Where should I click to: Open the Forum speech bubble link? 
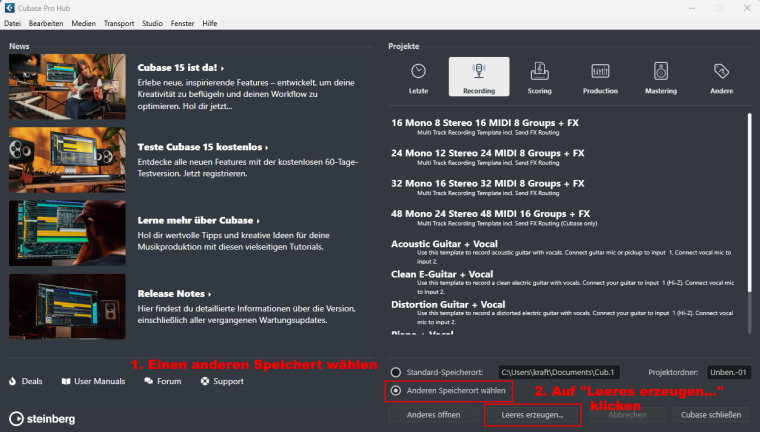[147, 381]
